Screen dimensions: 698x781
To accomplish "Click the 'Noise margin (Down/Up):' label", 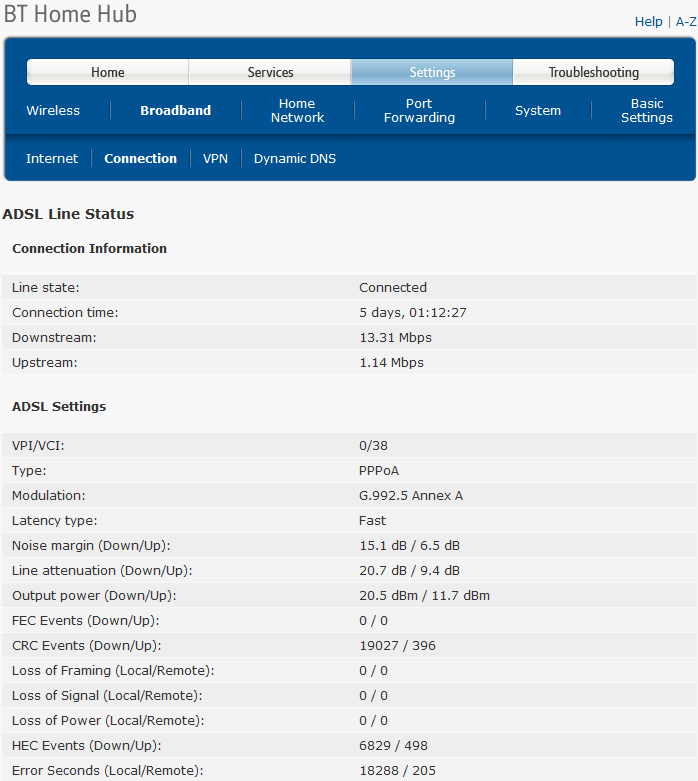I will (91, 545).
